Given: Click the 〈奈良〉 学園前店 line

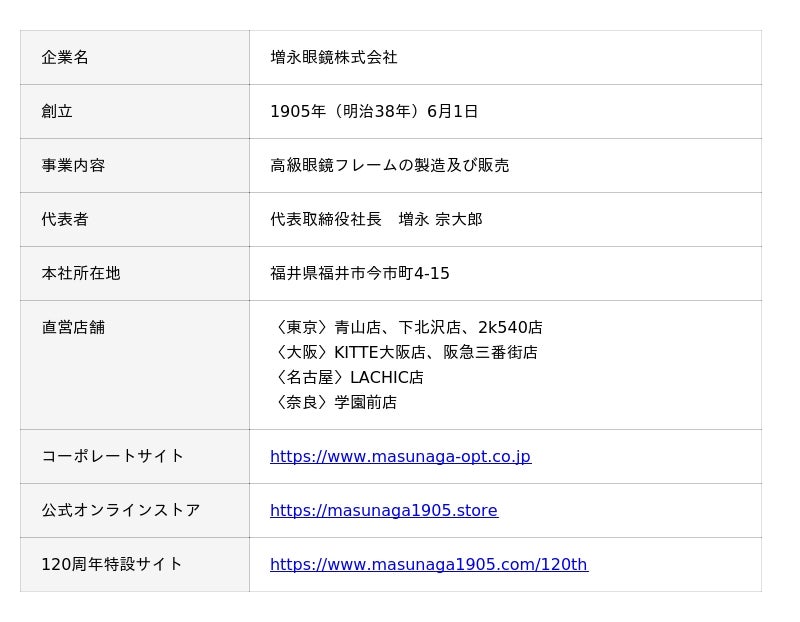Looking at the screenshot, I should pyautogui.click(x=334, y=403).
